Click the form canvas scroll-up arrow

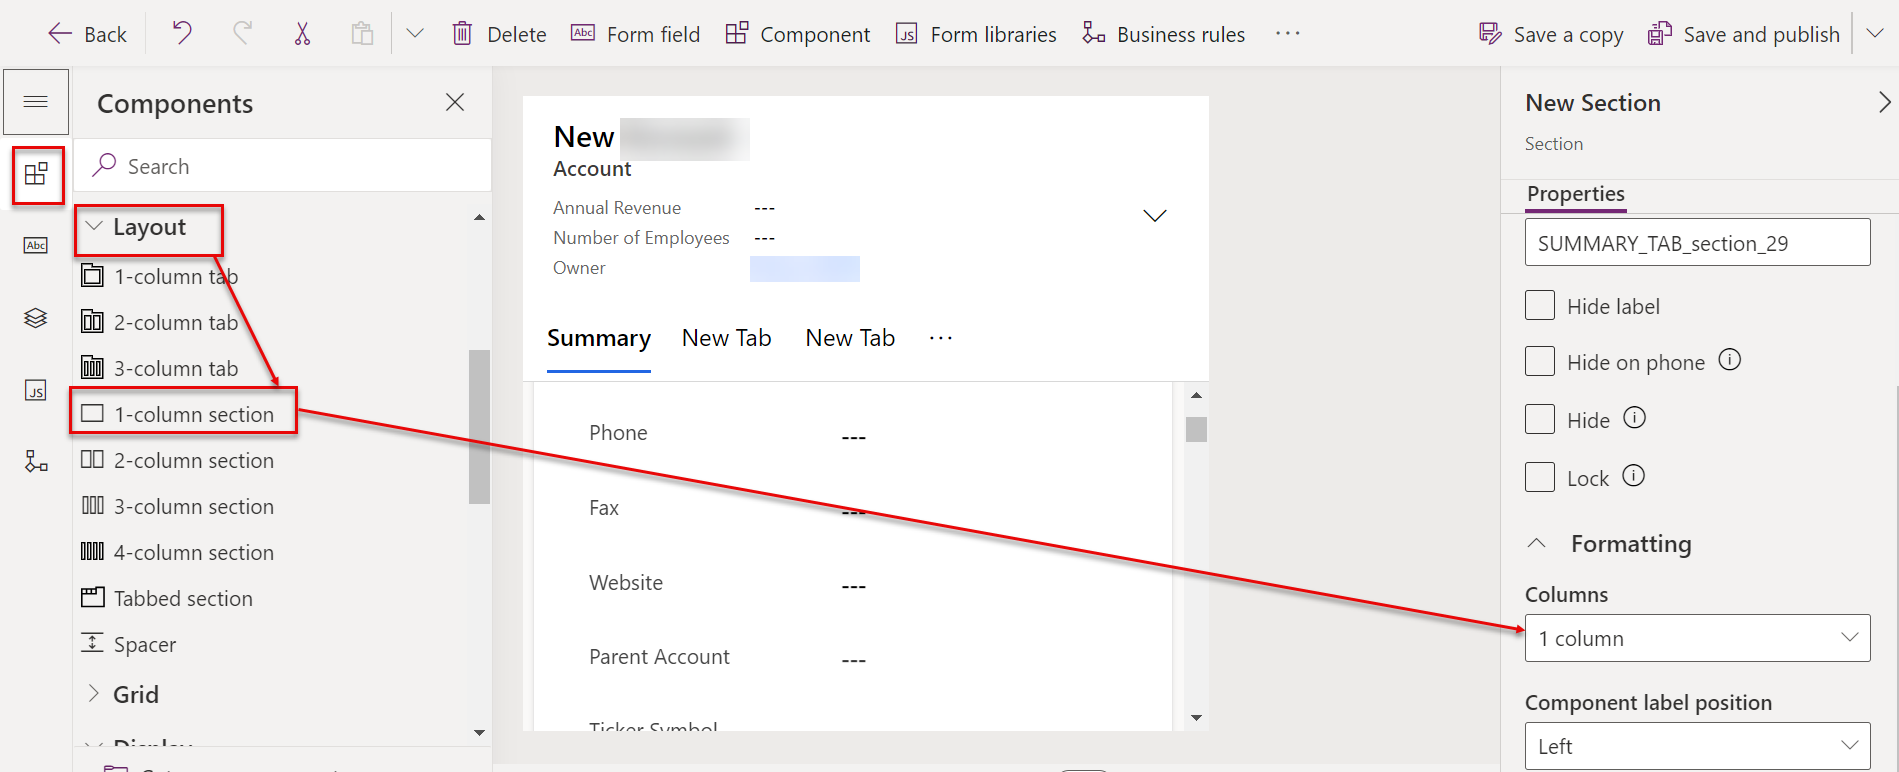1196,395
